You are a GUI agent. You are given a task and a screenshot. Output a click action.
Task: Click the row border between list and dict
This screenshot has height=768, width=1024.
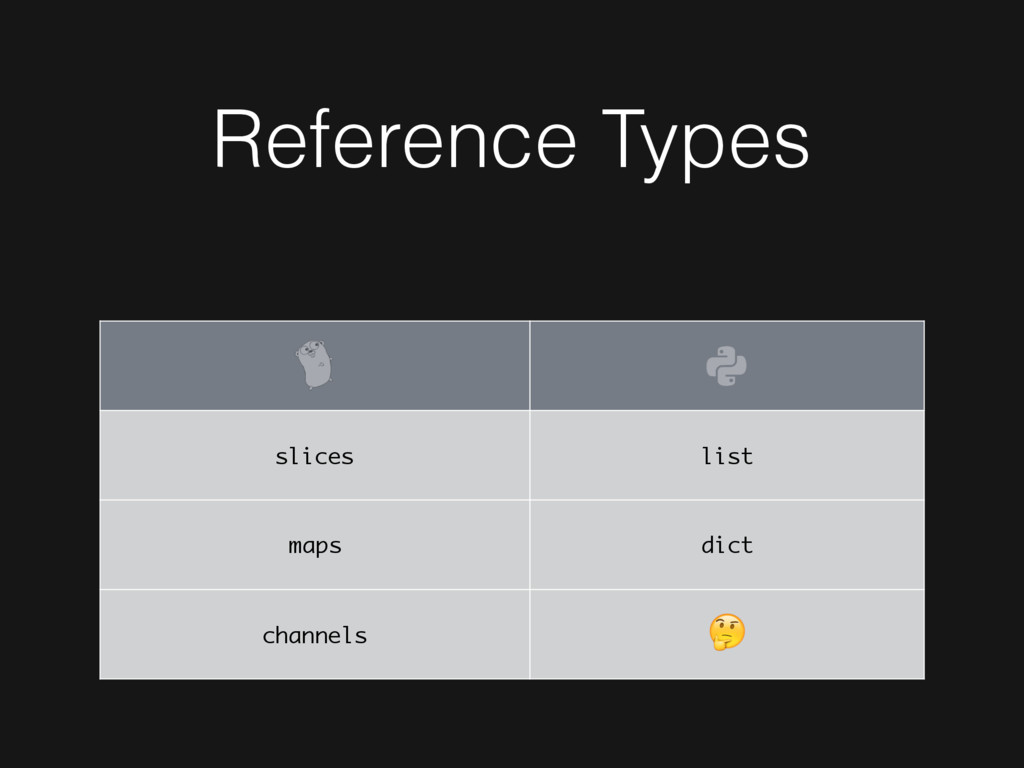coord(727,500)
